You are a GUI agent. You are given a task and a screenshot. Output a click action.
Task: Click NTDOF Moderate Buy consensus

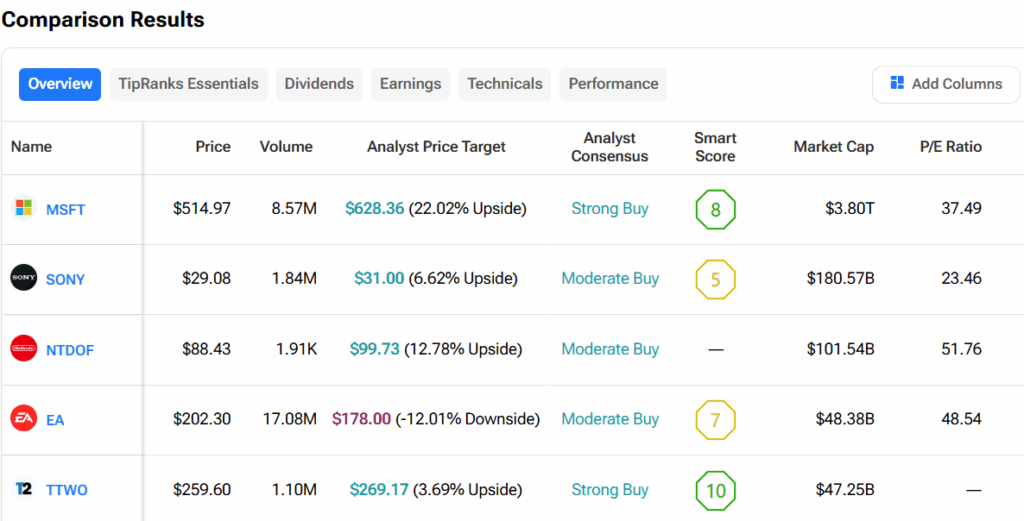point(610,349)
